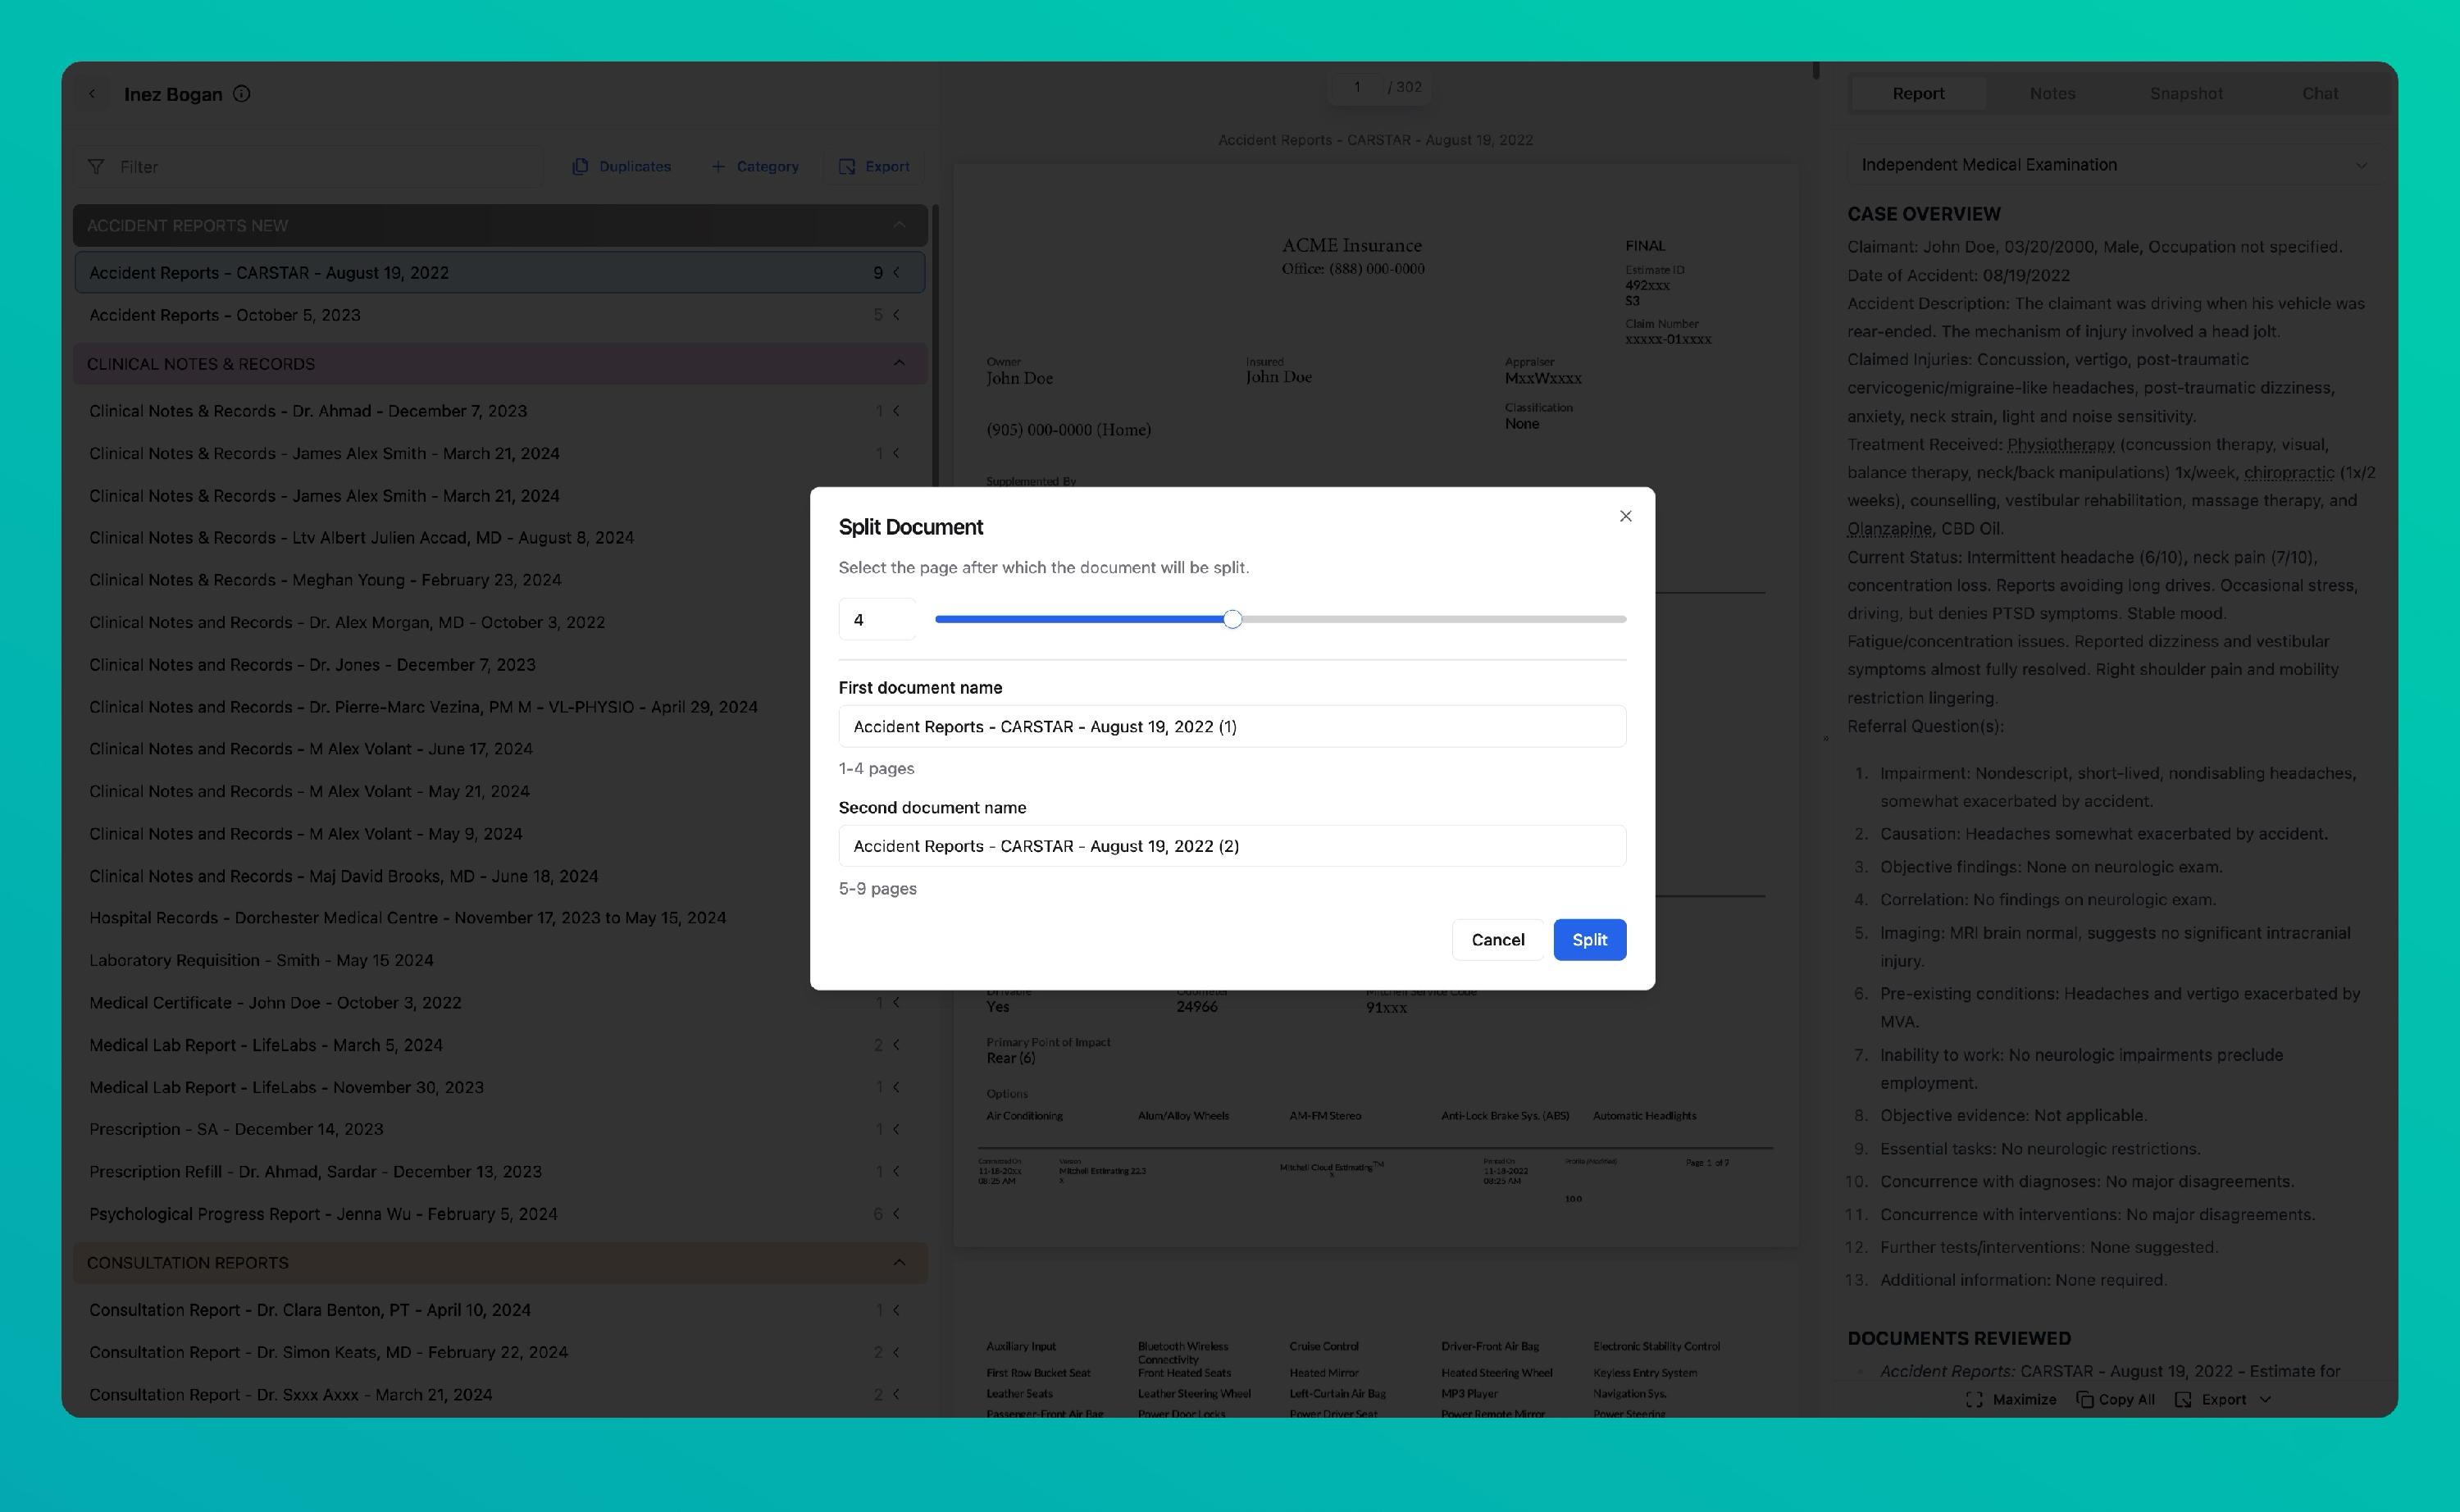Click the split page number box
Screen dimensions: 2460x1512
(x=876, y=619)
